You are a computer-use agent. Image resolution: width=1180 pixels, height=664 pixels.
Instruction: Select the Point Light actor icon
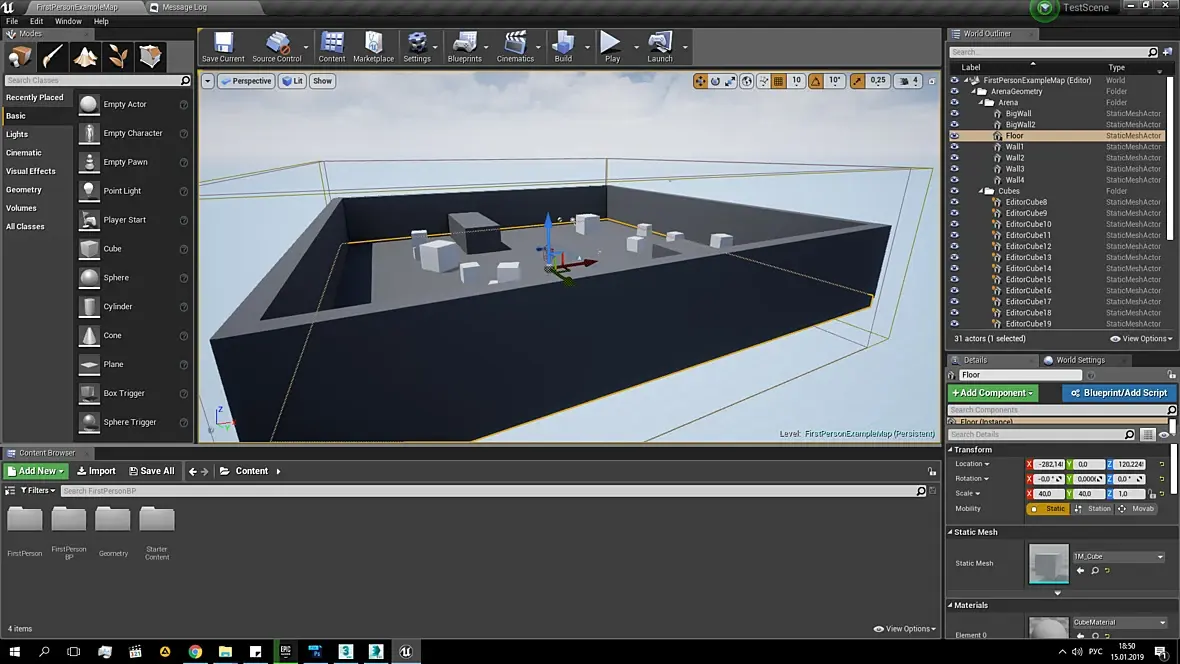89,191
